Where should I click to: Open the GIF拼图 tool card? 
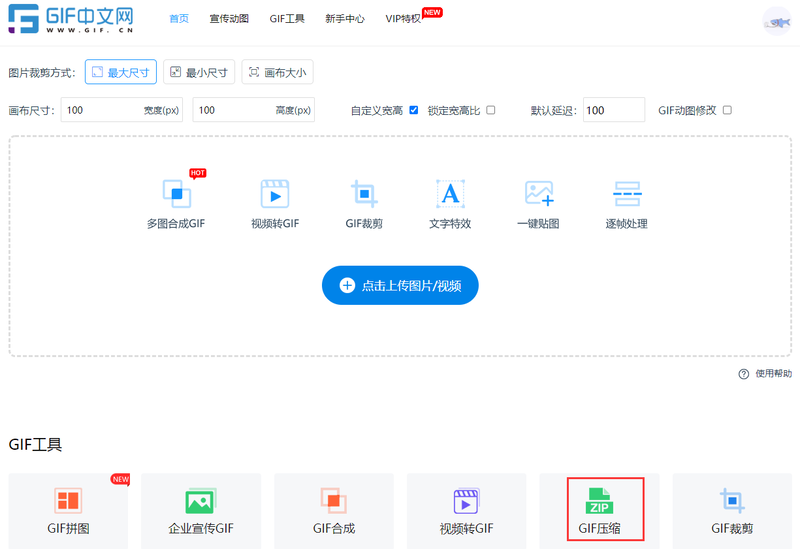pyautogui.click(x=68, y=510)
